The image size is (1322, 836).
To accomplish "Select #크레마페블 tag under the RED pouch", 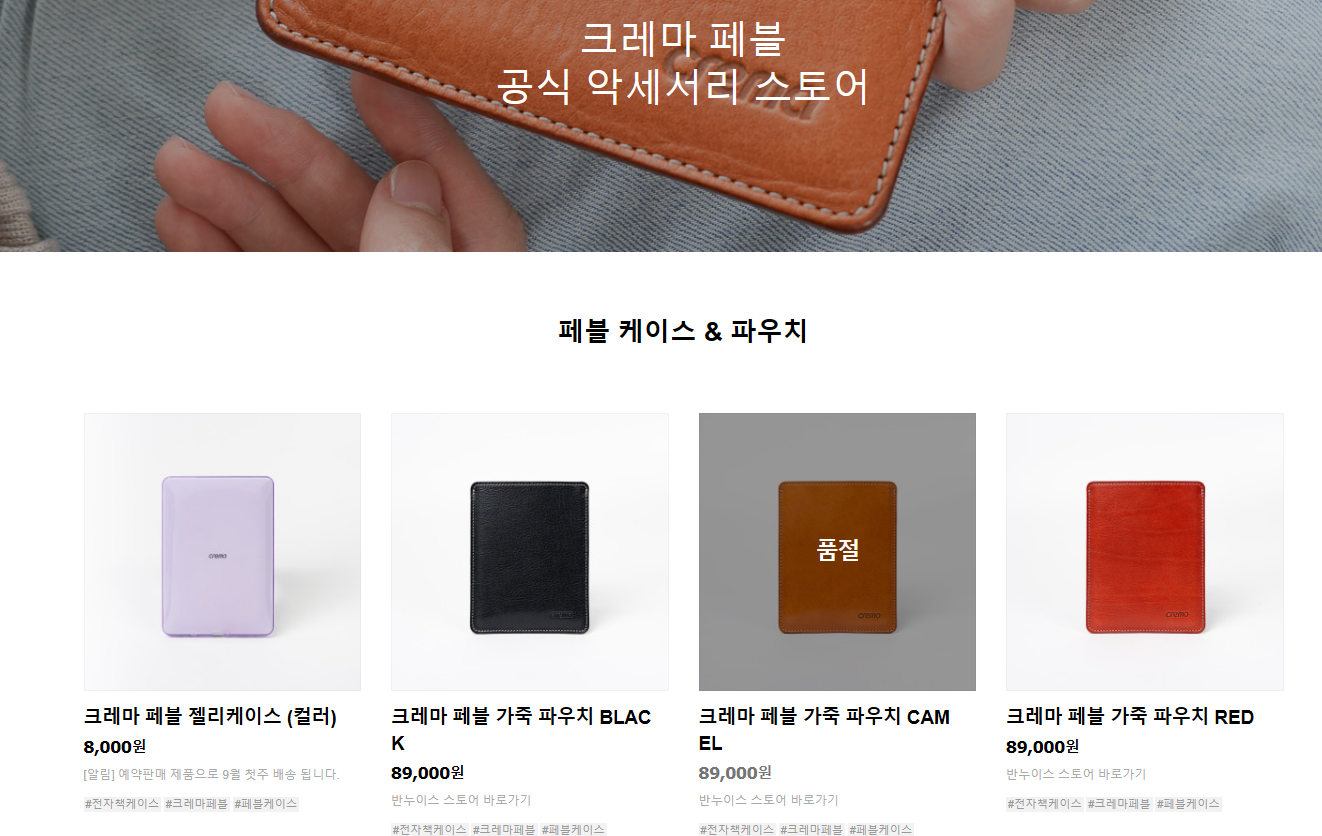I will [x=1119, y=804].
